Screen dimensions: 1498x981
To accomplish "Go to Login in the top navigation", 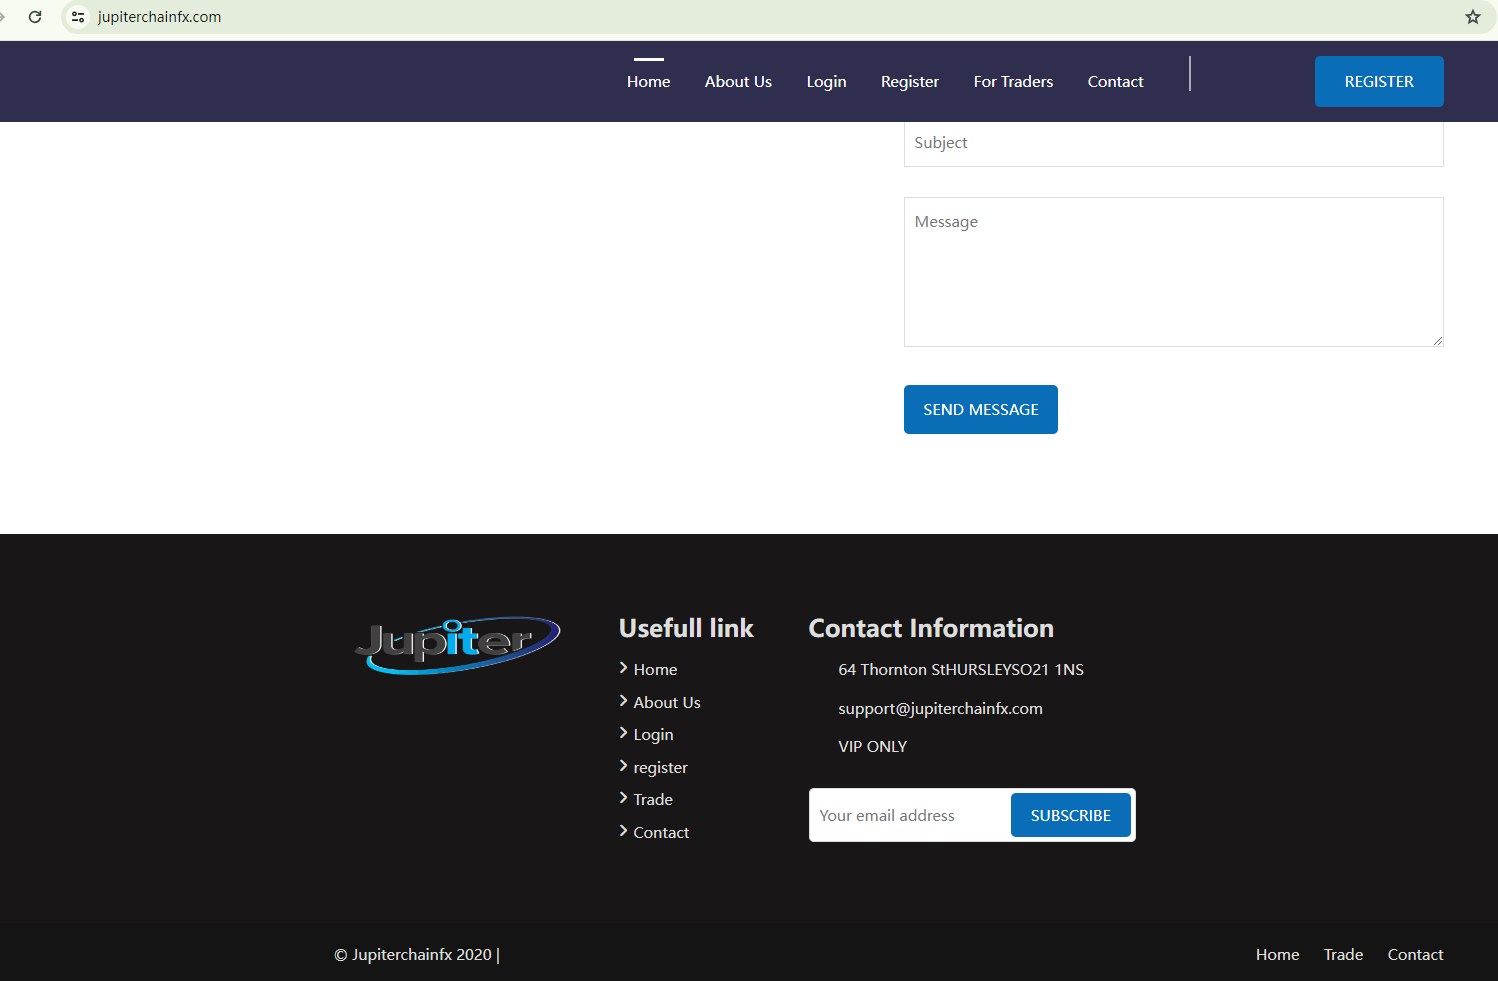I will [x=827, y=82].
